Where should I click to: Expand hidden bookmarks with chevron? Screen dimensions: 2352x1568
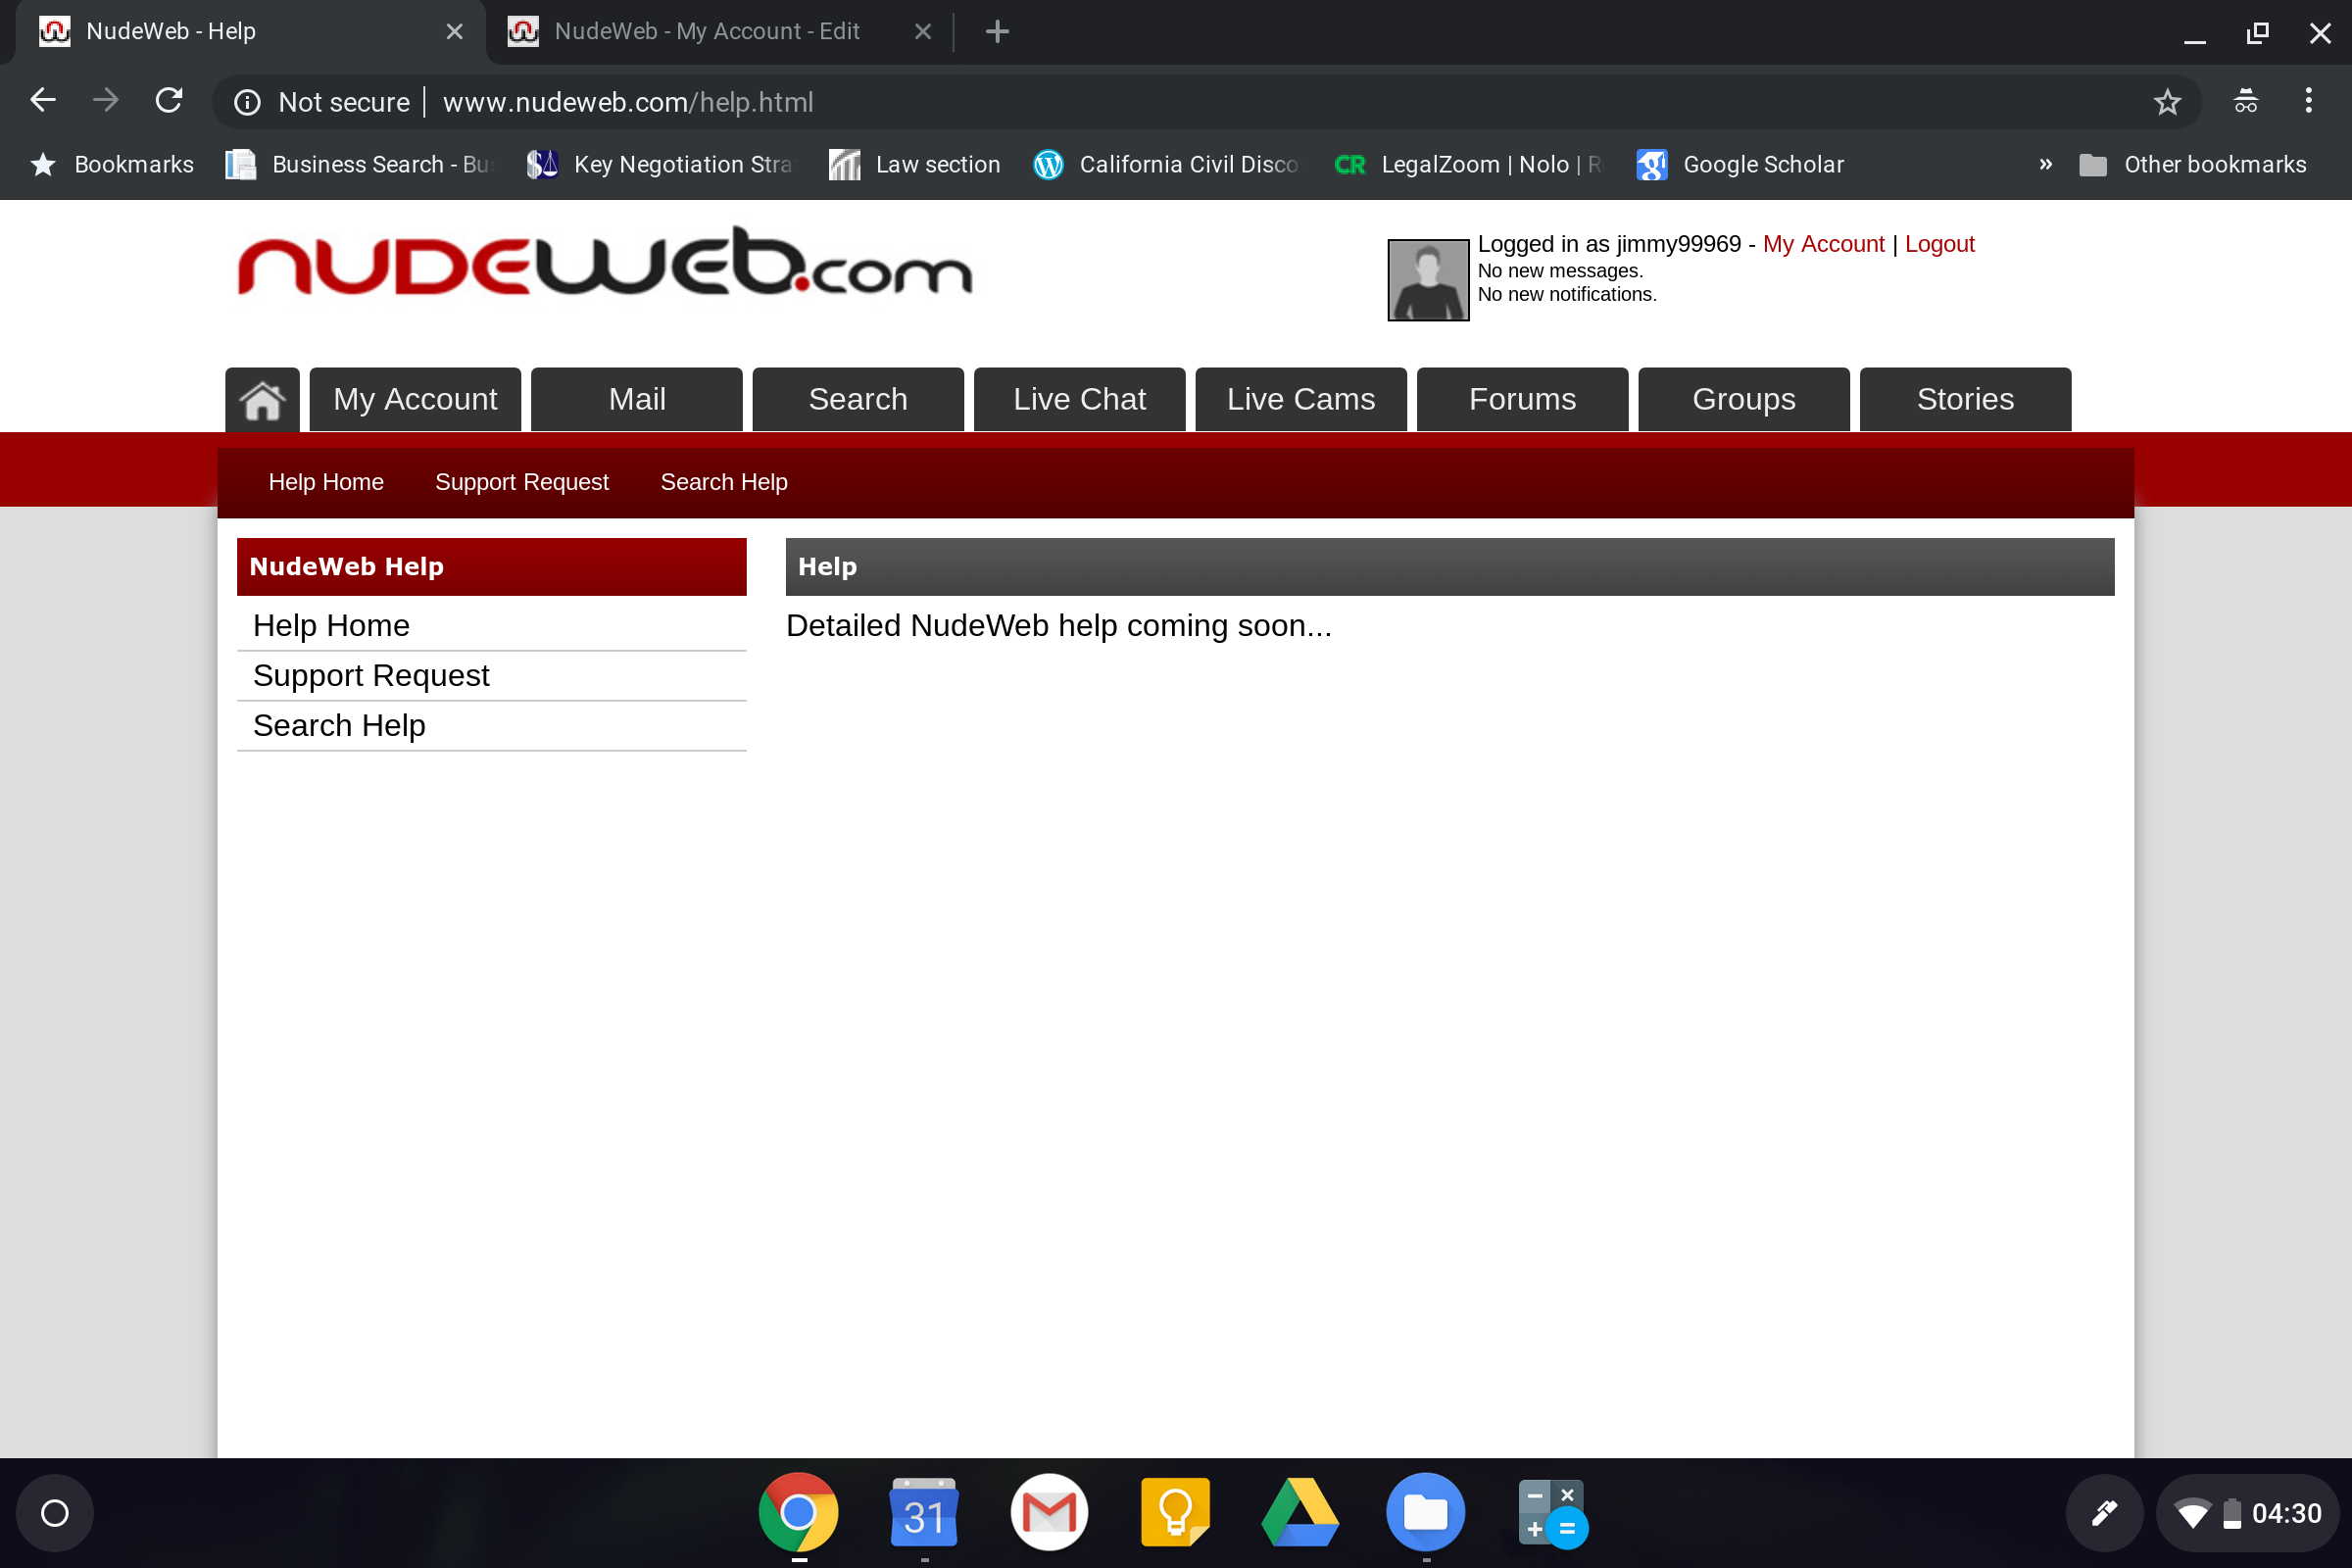coord(2045,164)
